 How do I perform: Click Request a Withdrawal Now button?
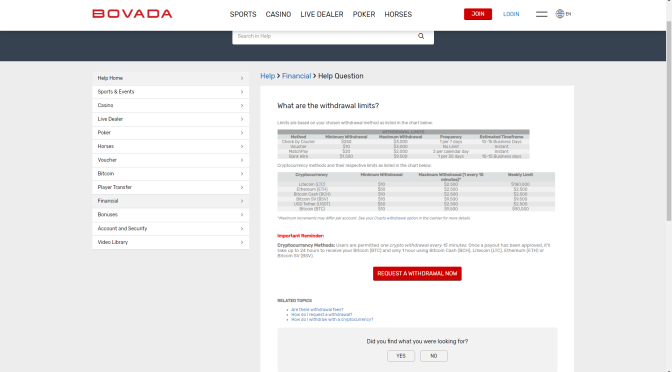[x=417, y=273]
